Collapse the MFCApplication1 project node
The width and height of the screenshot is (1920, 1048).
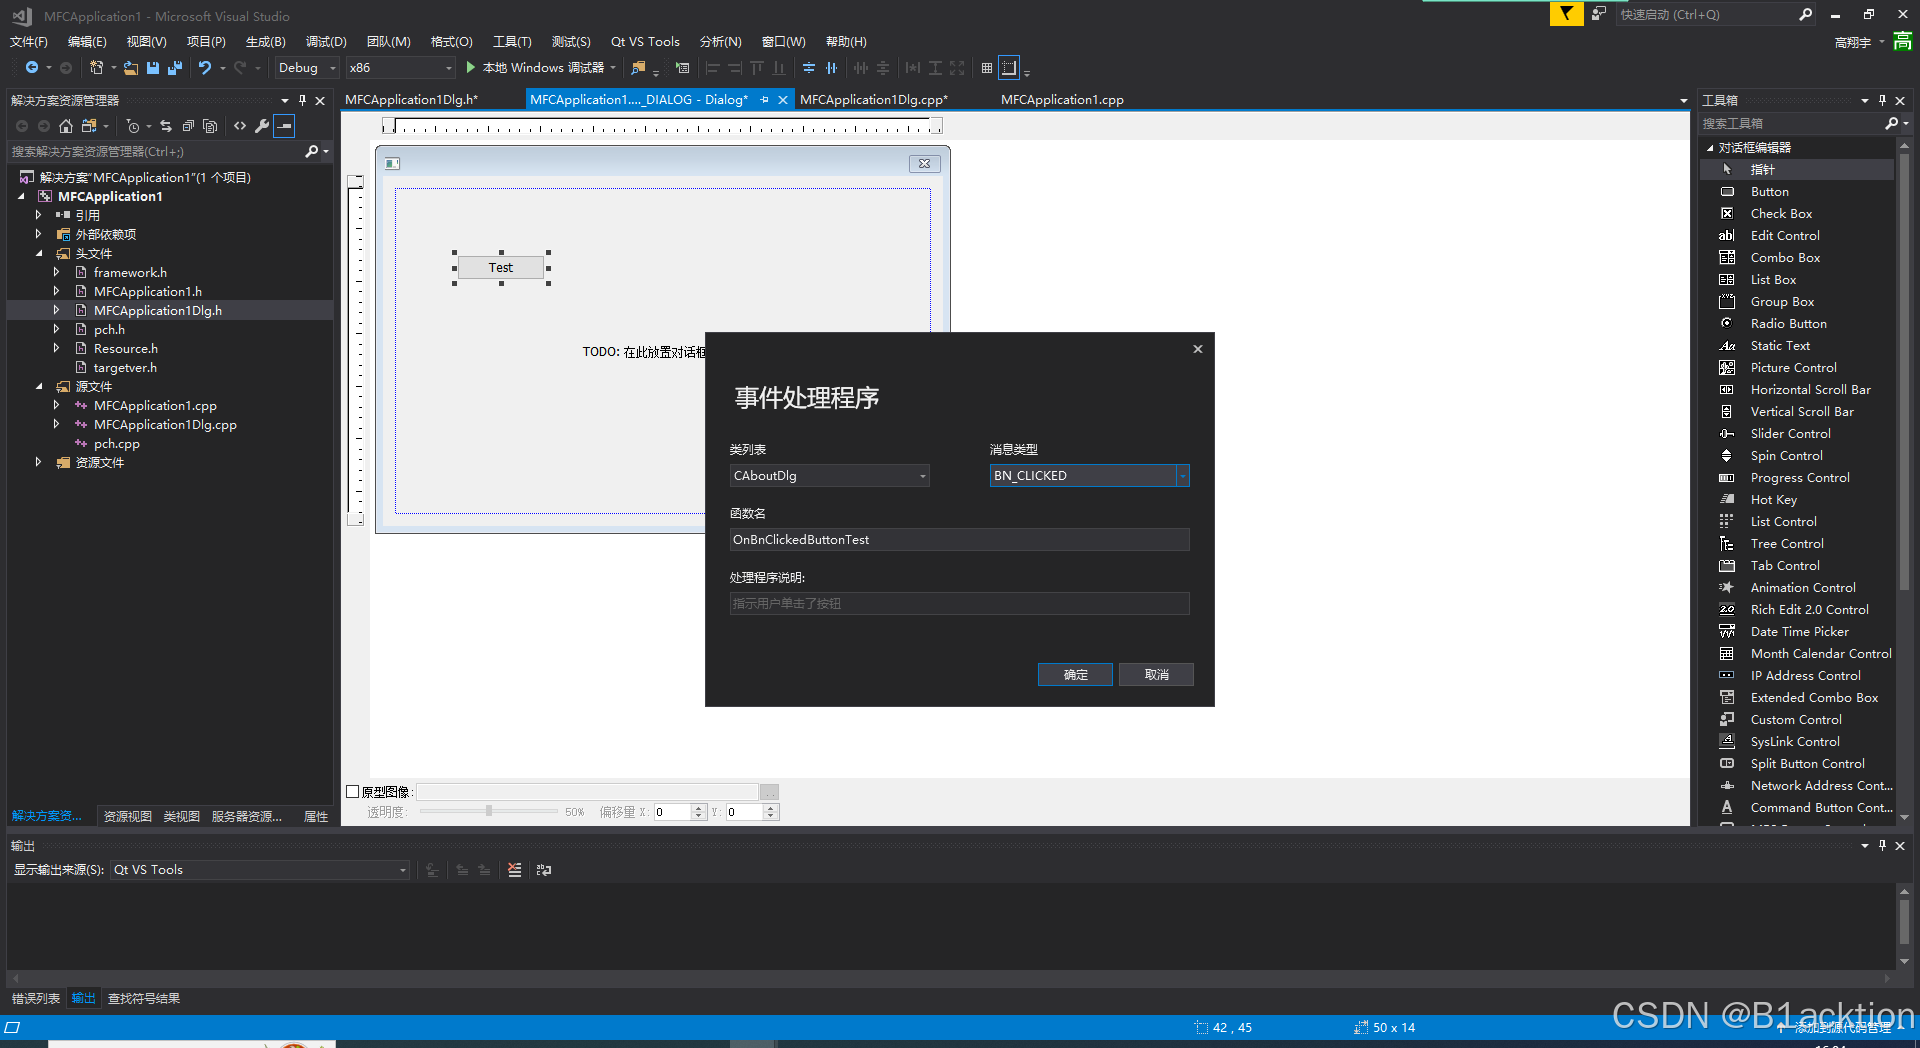point(21,197)
